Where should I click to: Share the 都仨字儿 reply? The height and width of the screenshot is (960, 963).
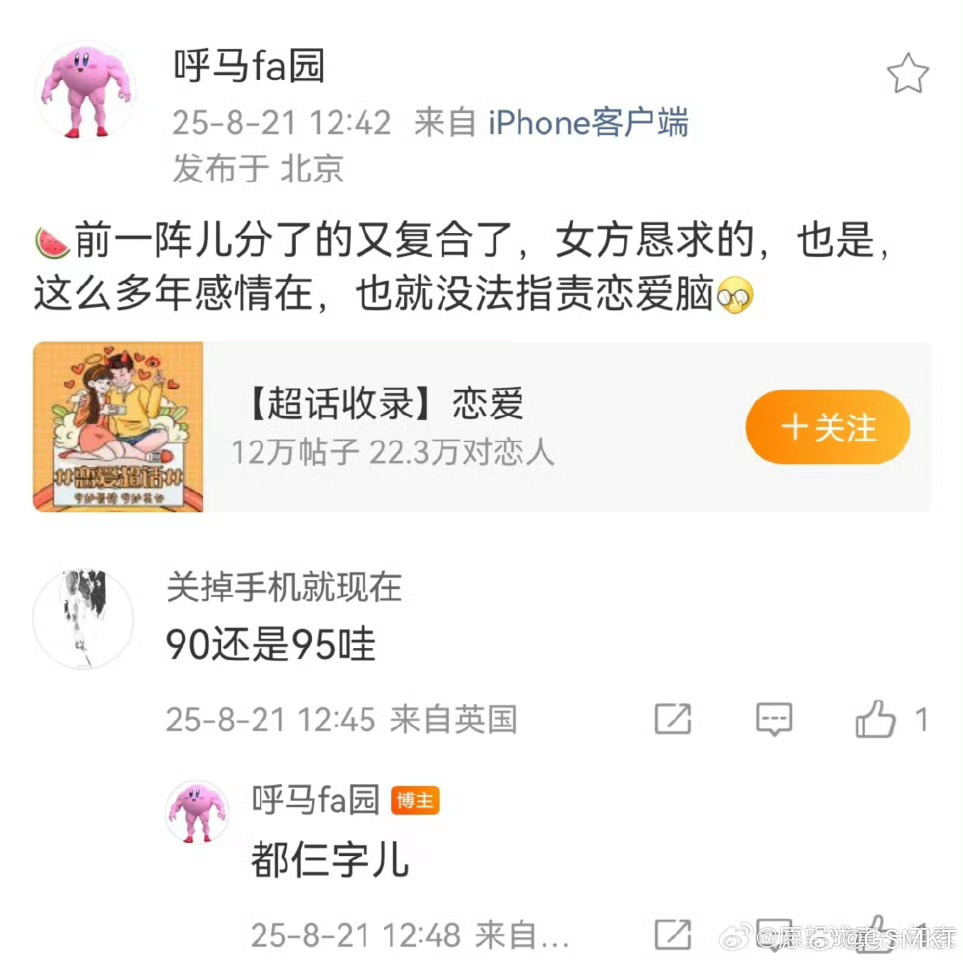point(673,934)
